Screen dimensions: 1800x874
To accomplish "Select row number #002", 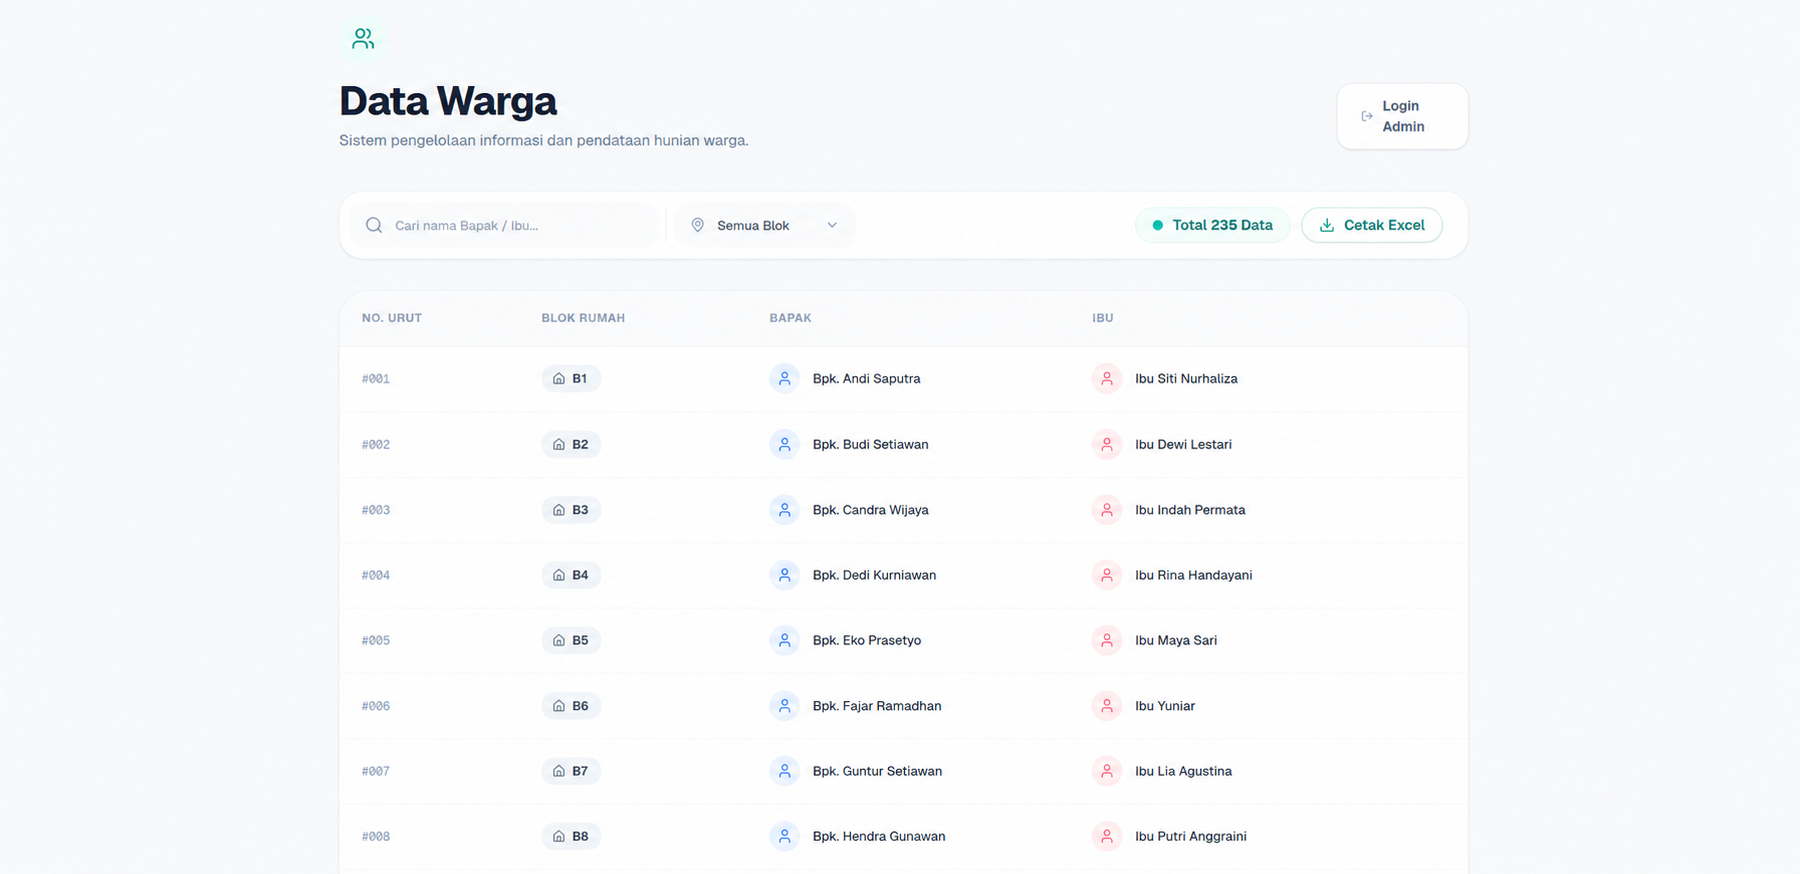I will (376, 444).
